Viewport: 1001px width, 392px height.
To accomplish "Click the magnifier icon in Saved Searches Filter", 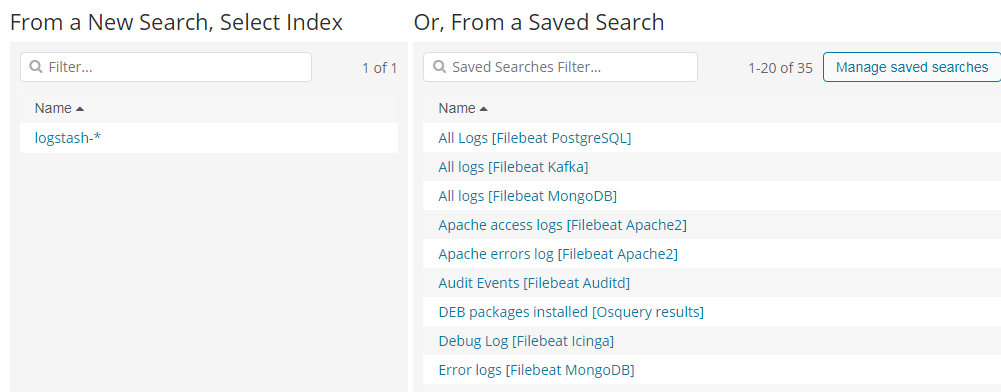I will pyautogui.click(x=439, y=67).
